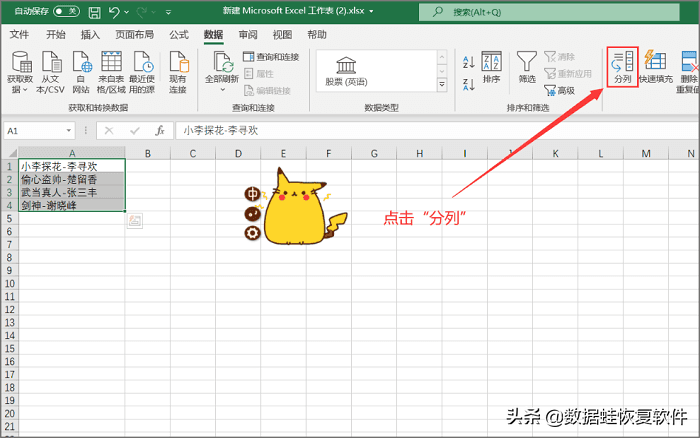Click the 最近使用的源 icon
The image size is (700, 438).
142,72
